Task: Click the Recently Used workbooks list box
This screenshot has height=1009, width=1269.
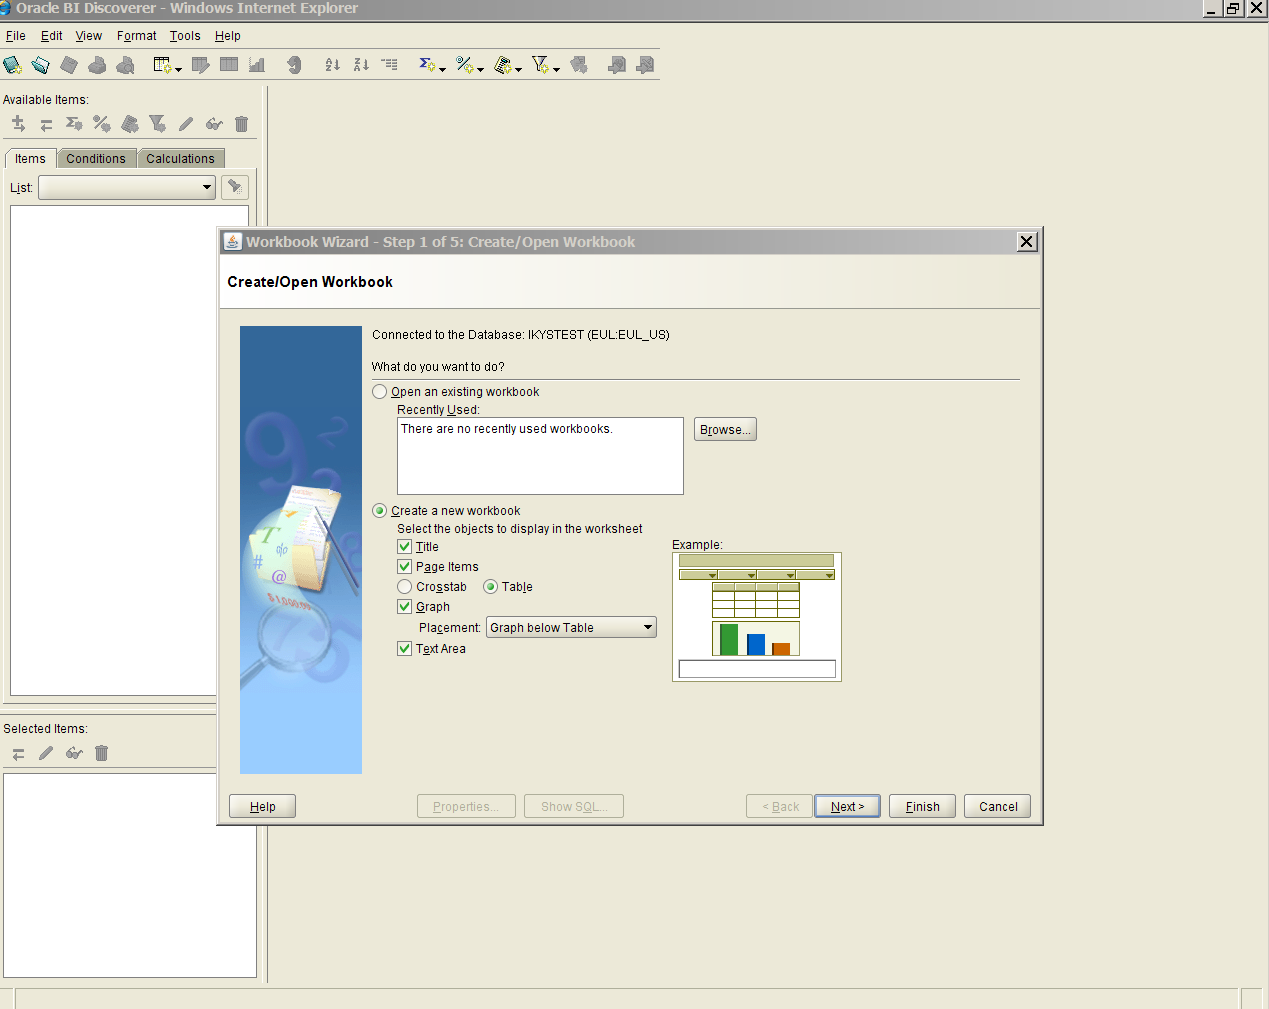Action: tap(540, 456)
